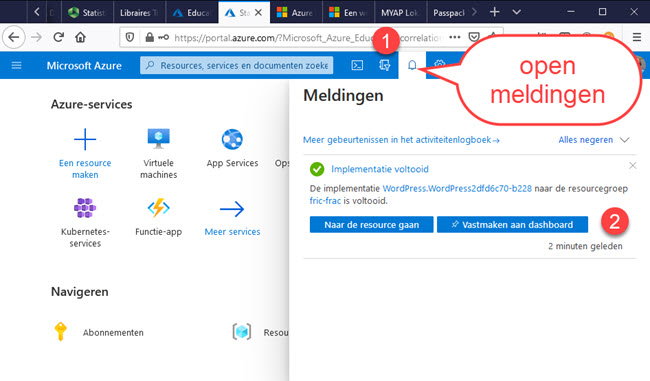This screenshot has width=650, height=381.
Task: Click Vastmaken aan dashboard button
Action: [512, 225]
